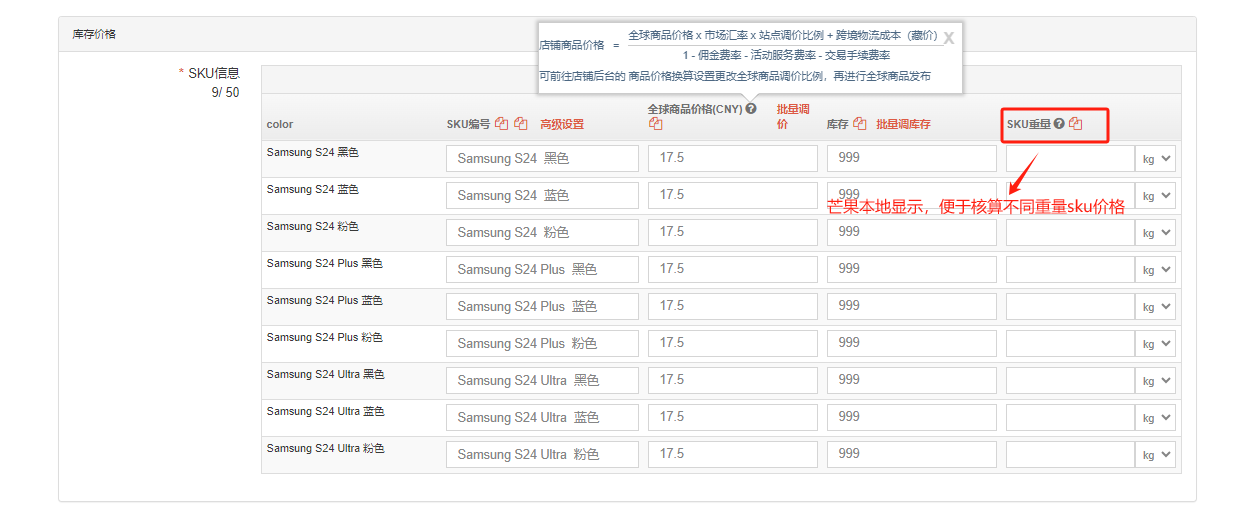The height and width of the screenshot is (506, 1239).
Task: Click 批量调价 batch price link
Action: point(793,117)
